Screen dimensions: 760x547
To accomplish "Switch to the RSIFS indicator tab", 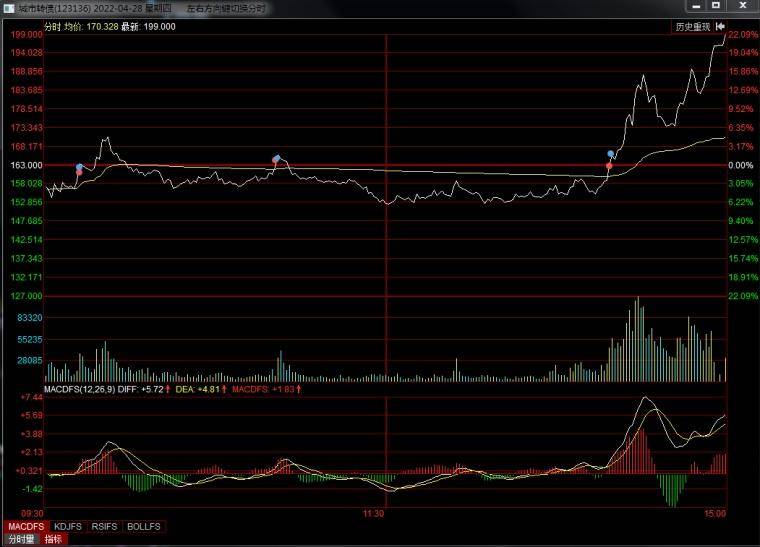I will [x=104, y=526].
